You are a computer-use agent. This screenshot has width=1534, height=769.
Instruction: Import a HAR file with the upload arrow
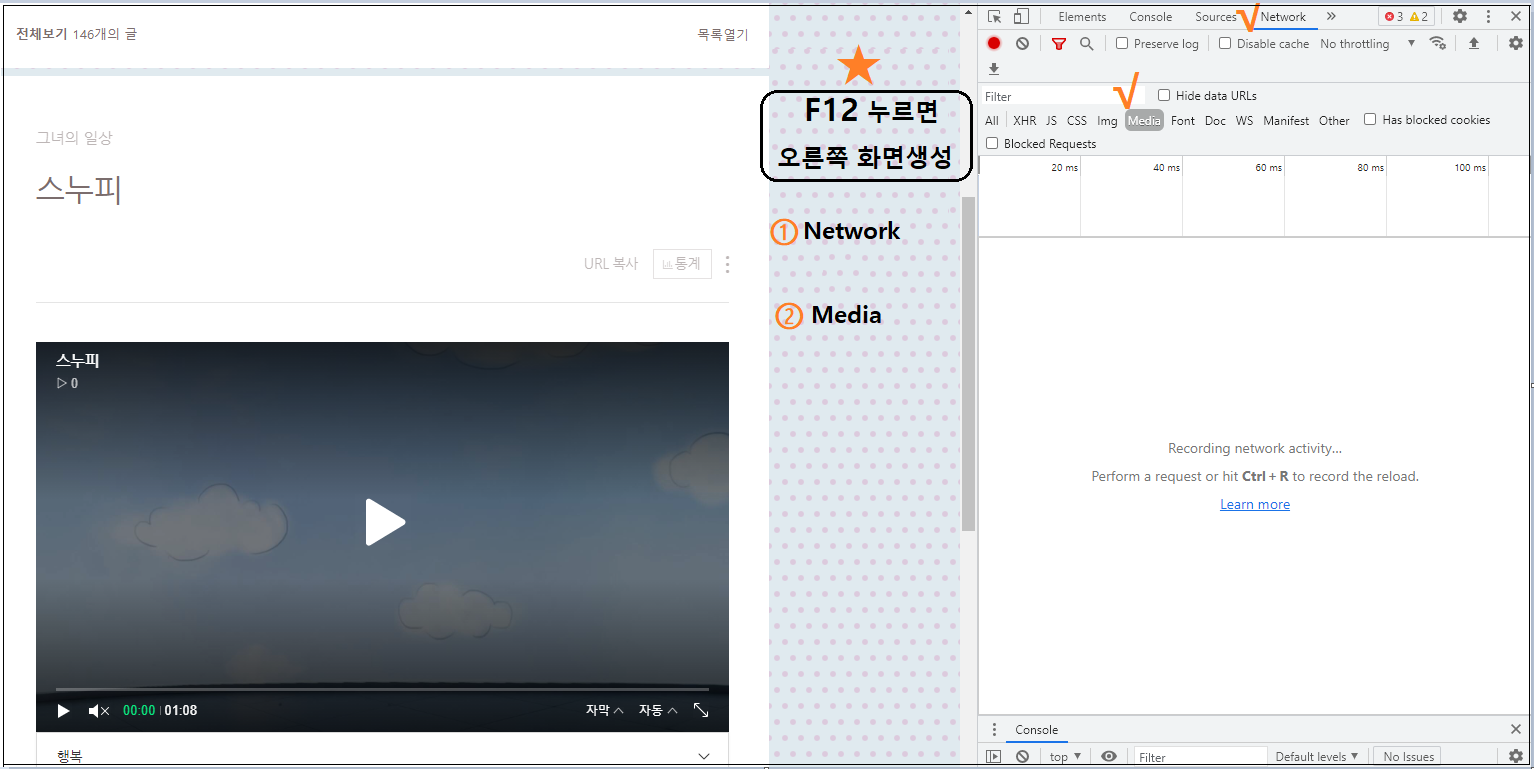point(1474,43)
